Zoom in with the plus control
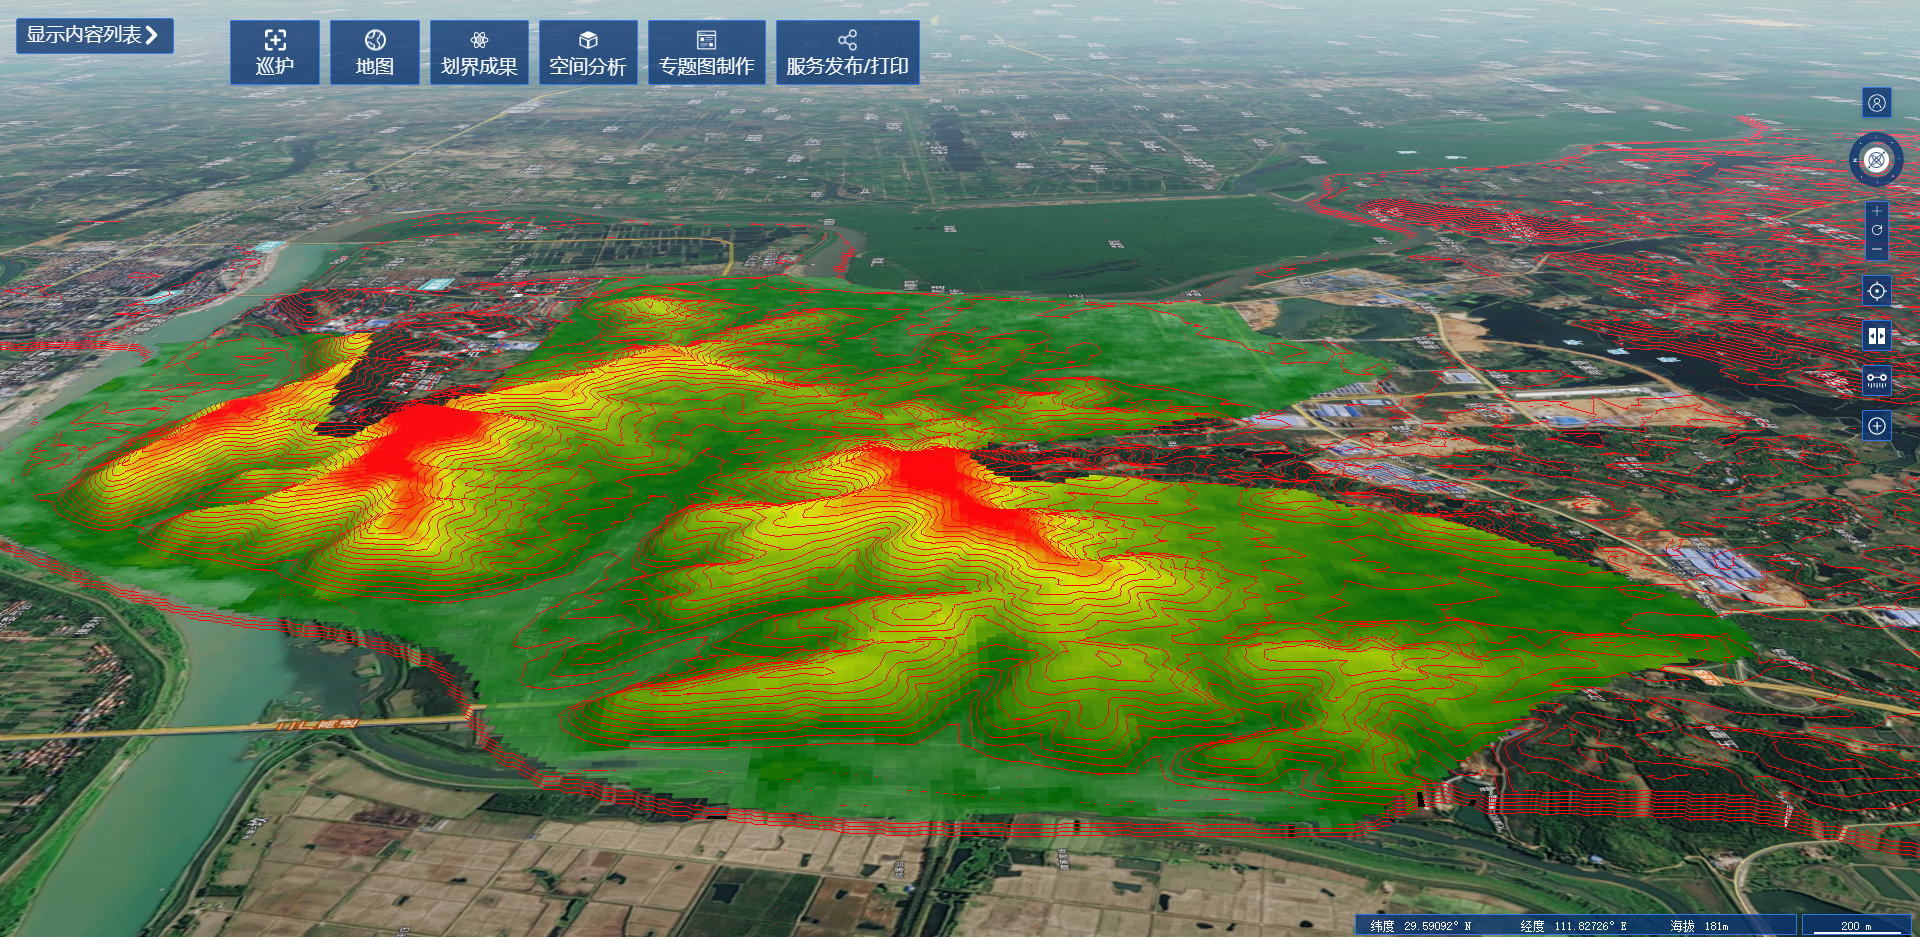The width and height of the screenshot is (1920, 937). (x=1876, y=212)
